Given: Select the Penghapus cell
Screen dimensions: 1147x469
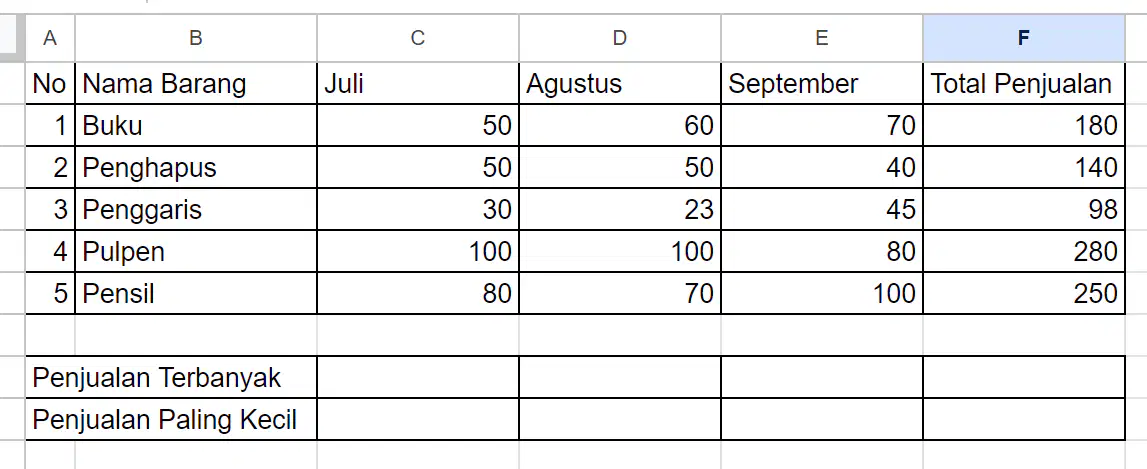Looking at the screenshot, I should (x=196, y=168).
